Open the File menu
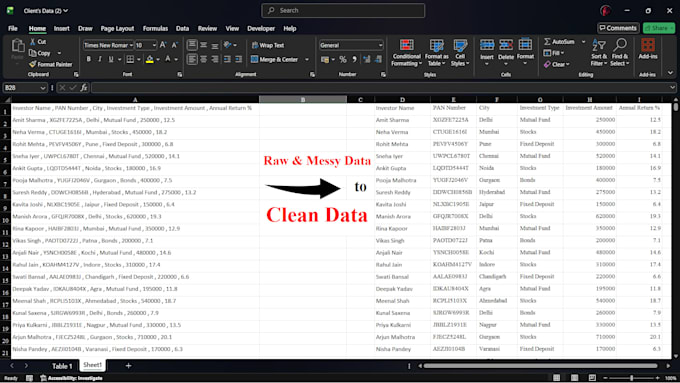Image resolution: width=680 pixels, height=383 pixels. click(x=13, y=28)
